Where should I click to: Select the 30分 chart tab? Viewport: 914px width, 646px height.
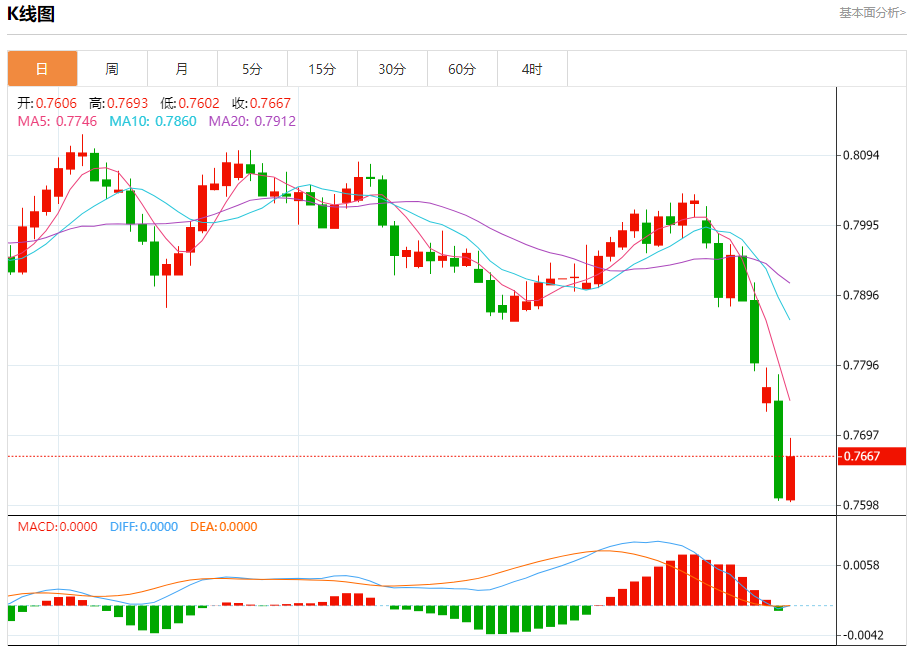tap(392, 69)
